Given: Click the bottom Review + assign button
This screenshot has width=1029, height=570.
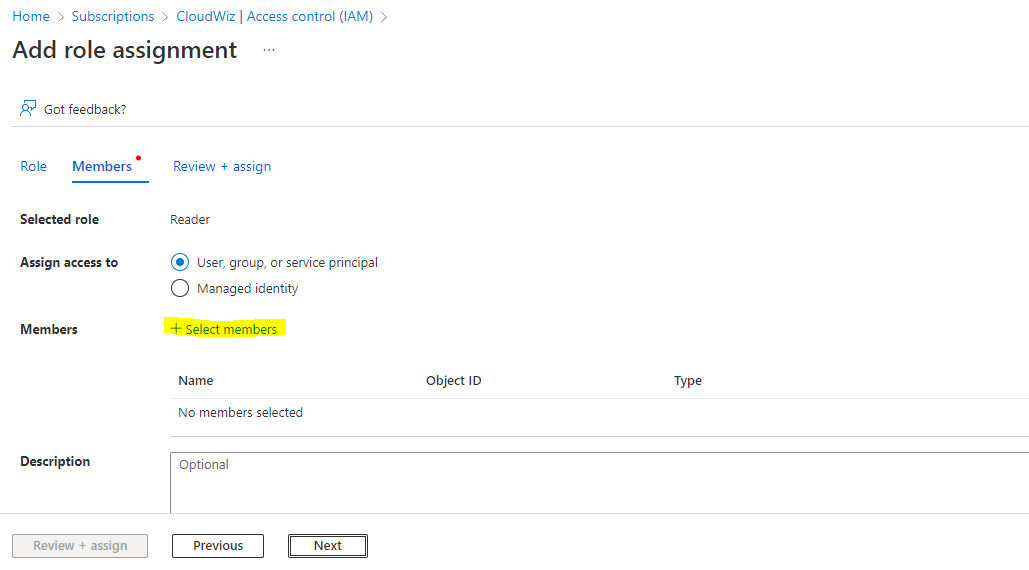Looking at the screenshot, I should 80,546.
